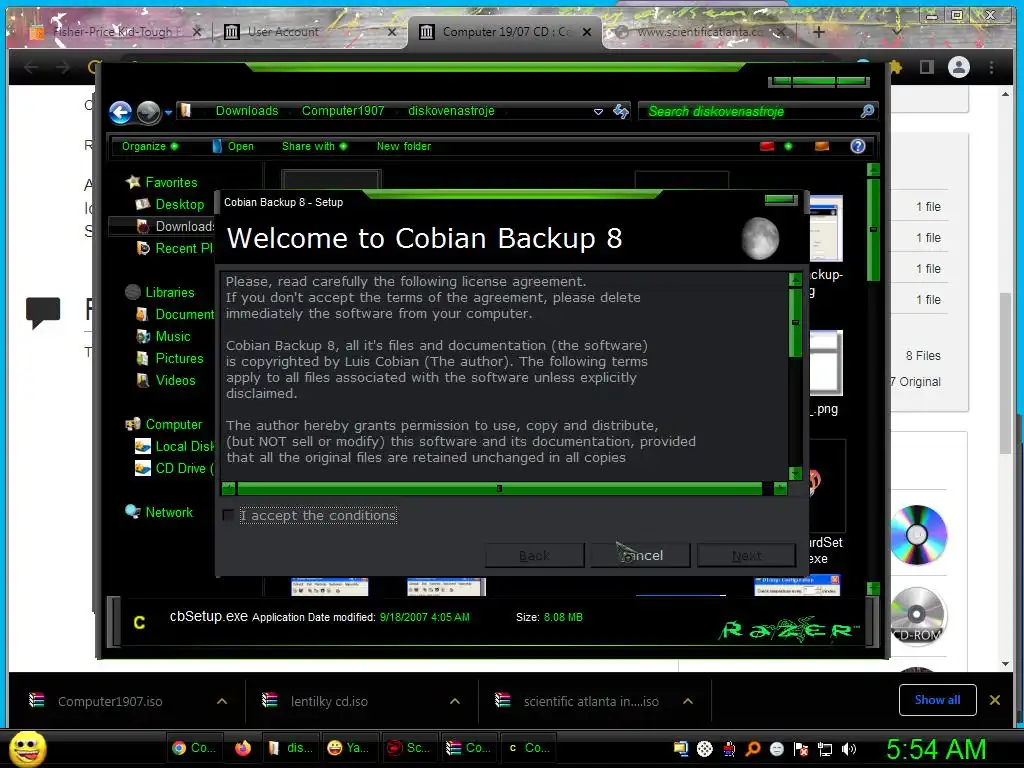The image size is (1024, 768).
Task: Click the Explorer back arrow button
Action: coord(120,112)
